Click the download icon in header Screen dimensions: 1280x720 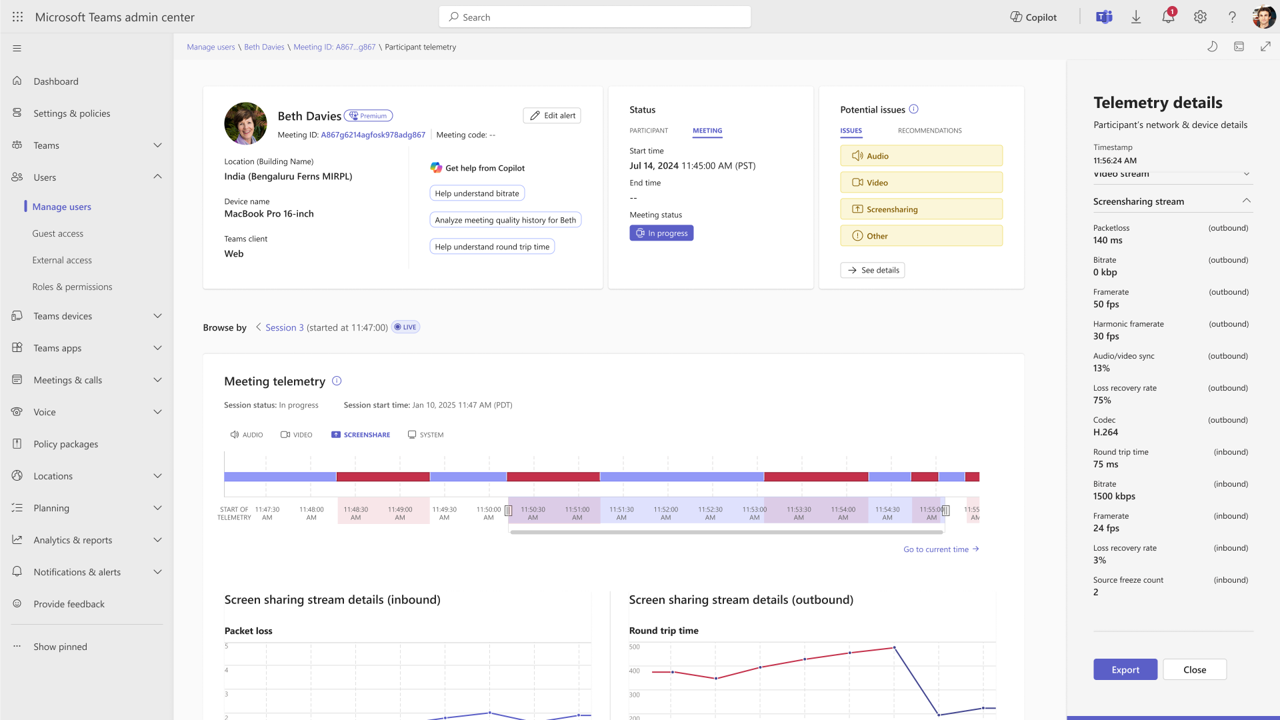[1136, 17]
